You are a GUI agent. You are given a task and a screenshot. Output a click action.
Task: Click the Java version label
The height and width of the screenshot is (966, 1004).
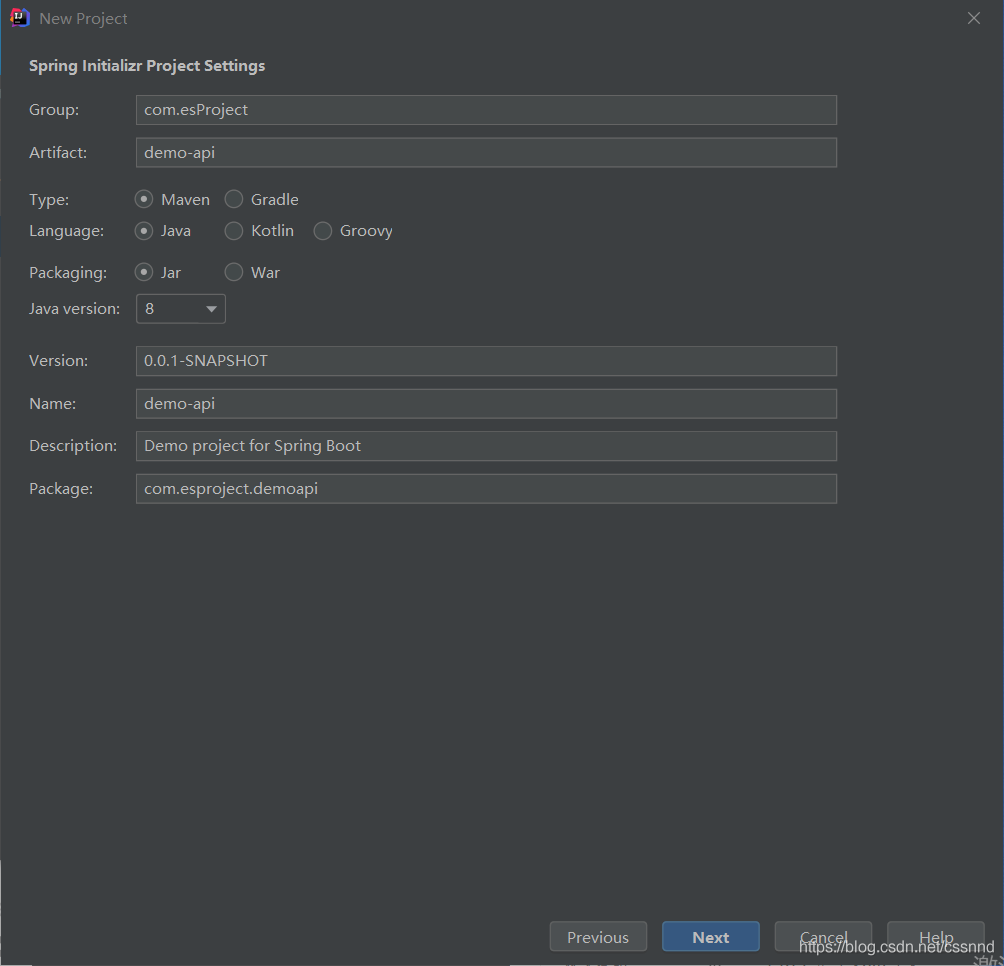pos(74,309)
